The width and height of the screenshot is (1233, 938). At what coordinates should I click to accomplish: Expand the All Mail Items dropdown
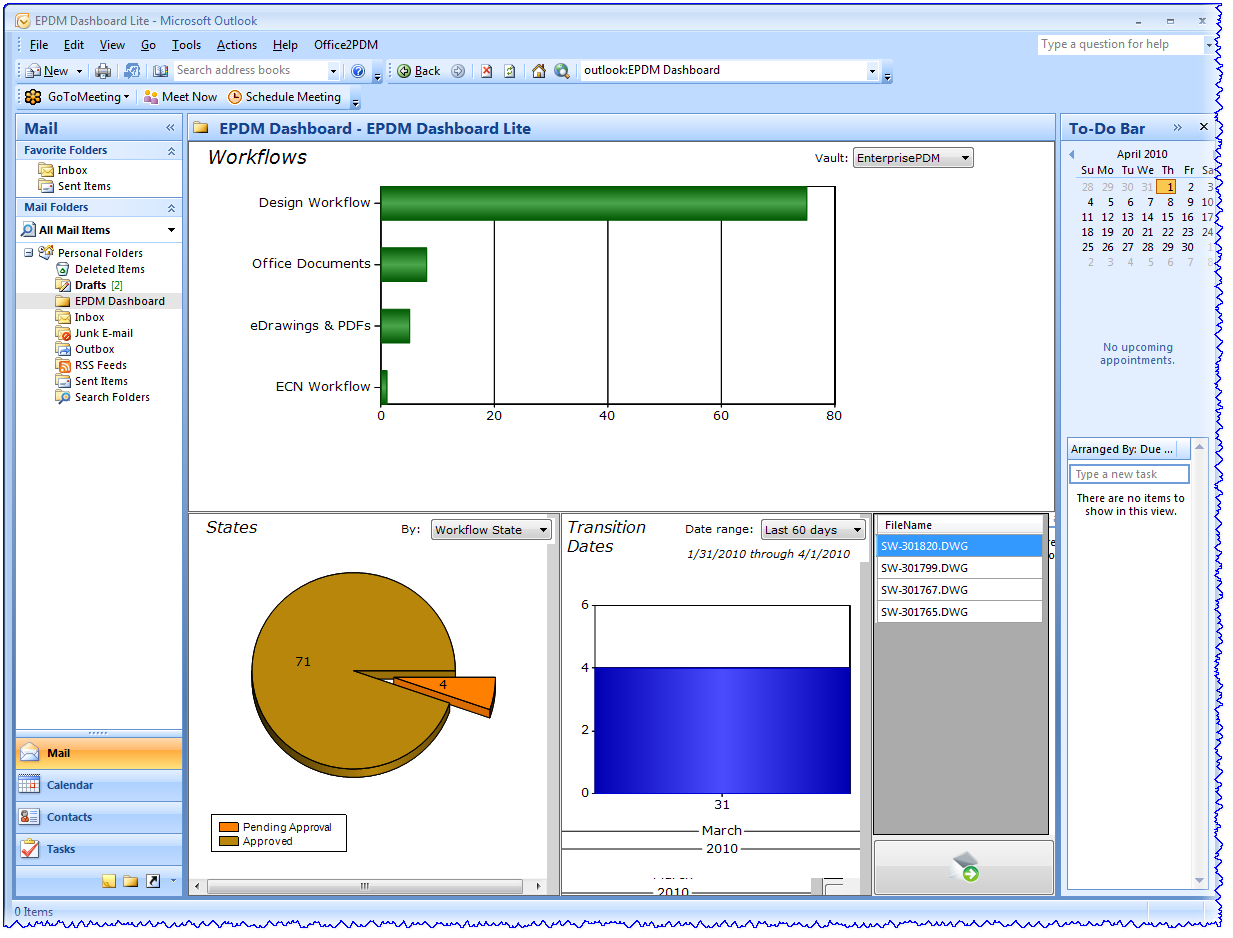coord(172,230)
